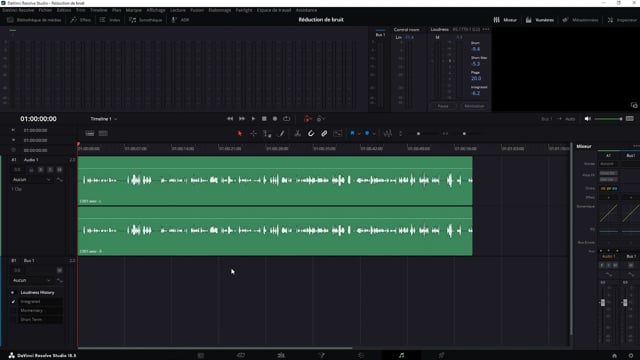Open the Effets panel
This screenshot has height=360, width=640.
(x=81, y=20)
